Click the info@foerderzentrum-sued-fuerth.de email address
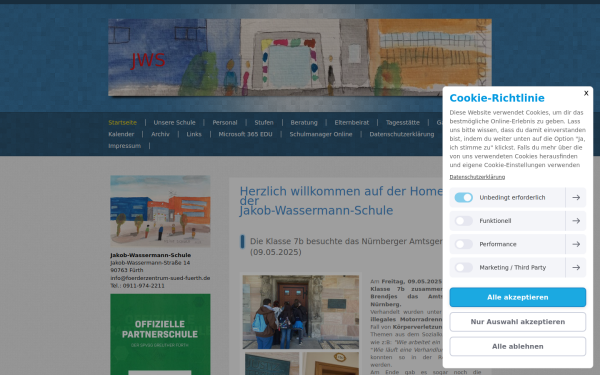Screen dimensions: 600x375 pos(160,278)
